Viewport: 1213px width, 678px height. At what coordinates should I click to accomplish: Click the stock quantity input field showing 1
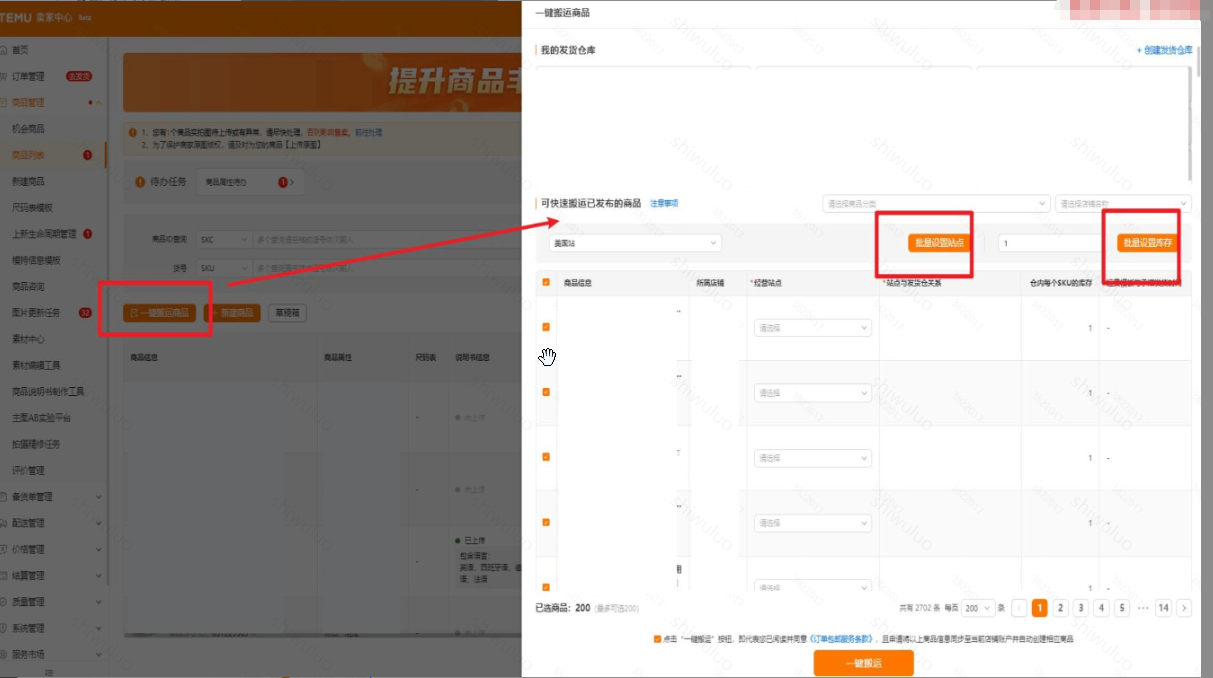1052,243
